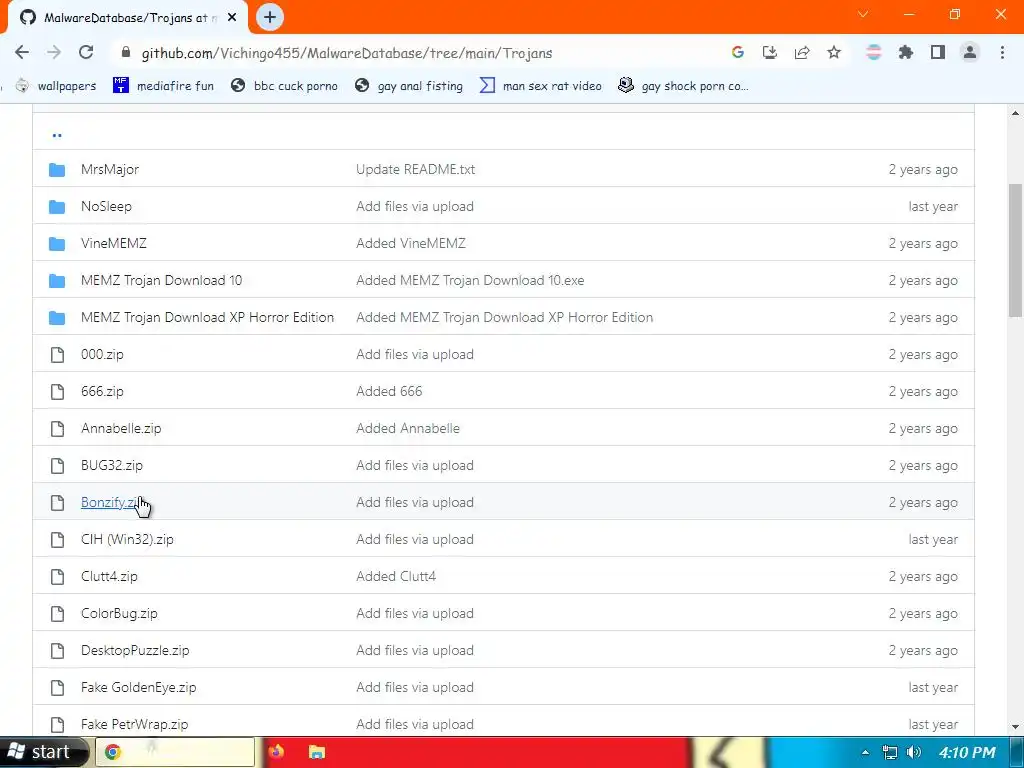
Task: Open the BUG32.zip file
Action: 112,466
